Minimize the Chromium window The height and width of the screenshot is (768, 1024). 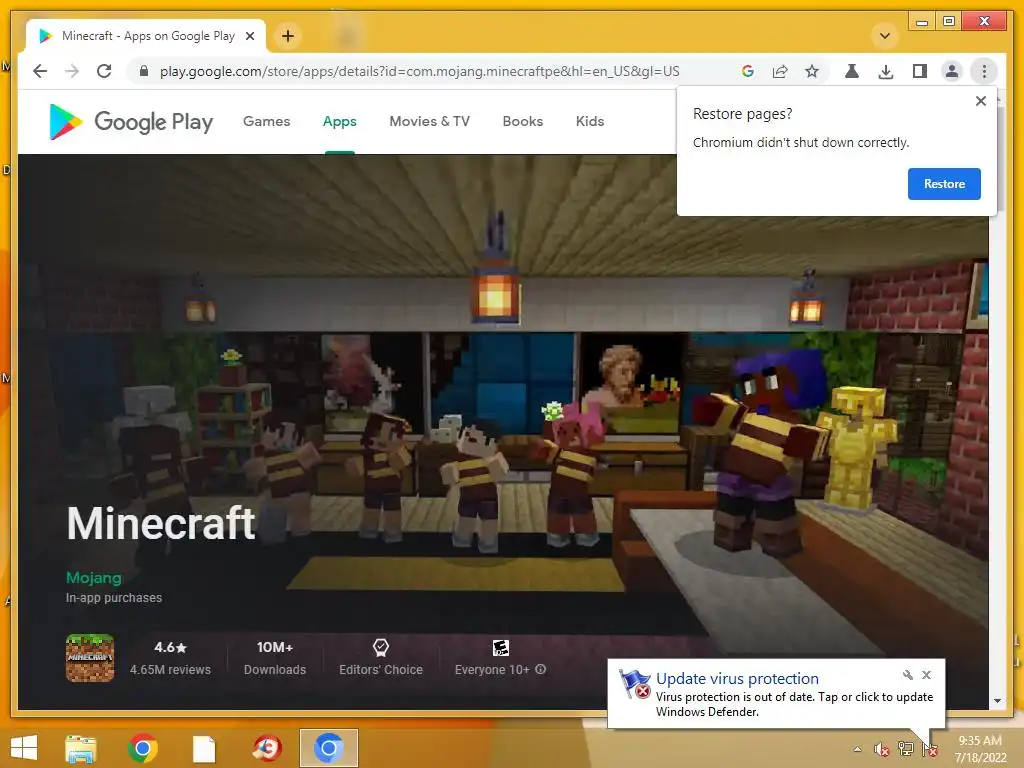coord(922,22)
